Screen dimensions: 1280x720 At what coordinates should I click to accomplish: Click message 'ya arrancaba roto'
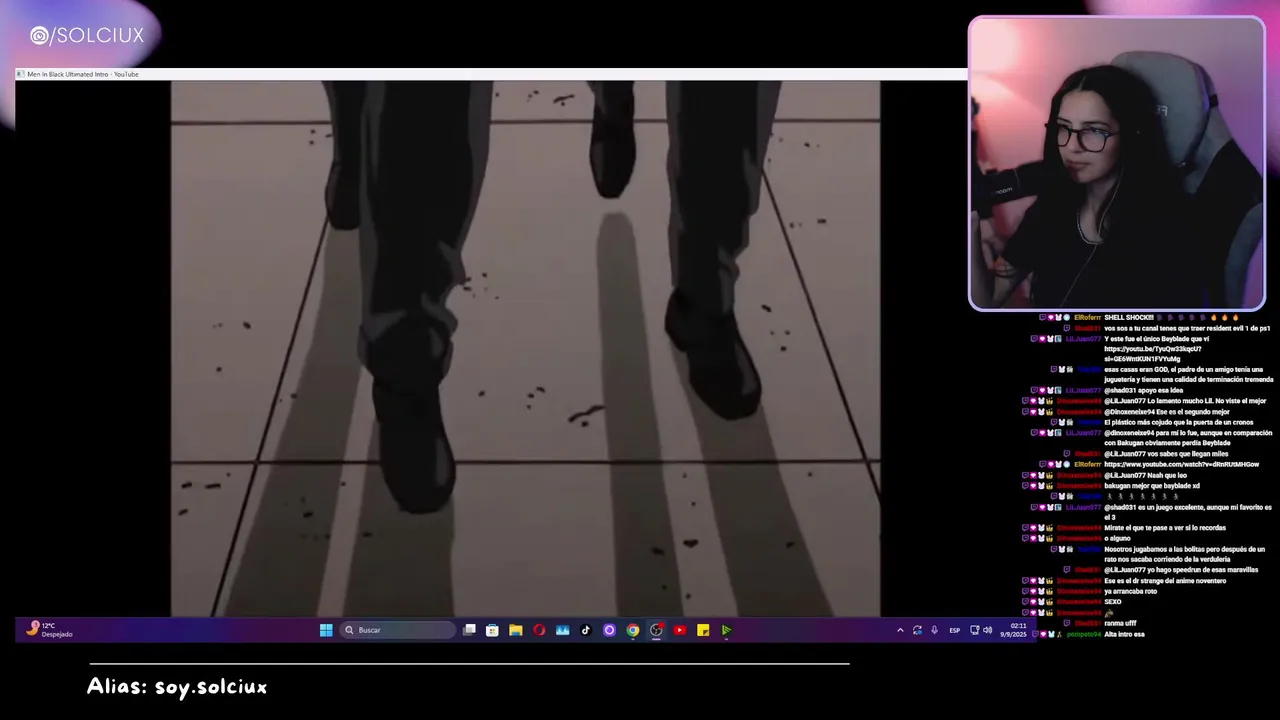(x=1130, y=591)
